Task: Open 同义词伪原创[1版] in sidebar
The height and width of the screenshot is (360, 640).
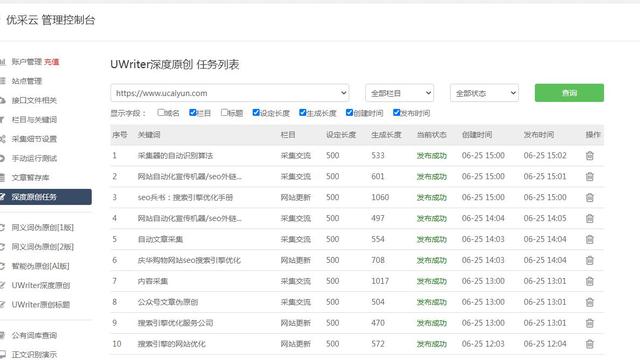Action: (42, 227)
